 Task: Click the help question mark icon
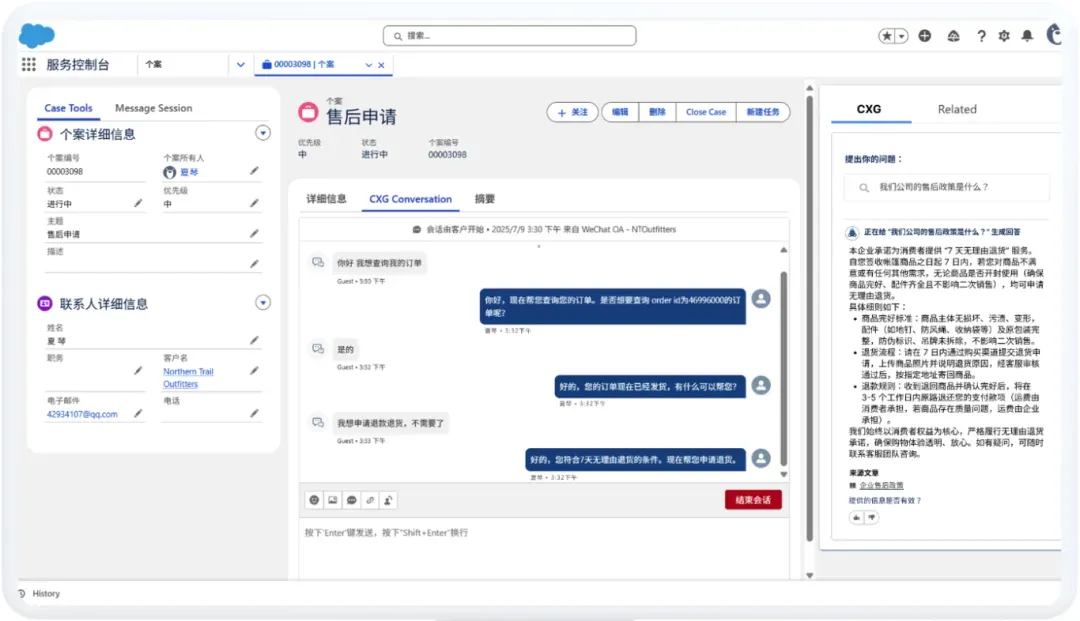tap(982, 36)
